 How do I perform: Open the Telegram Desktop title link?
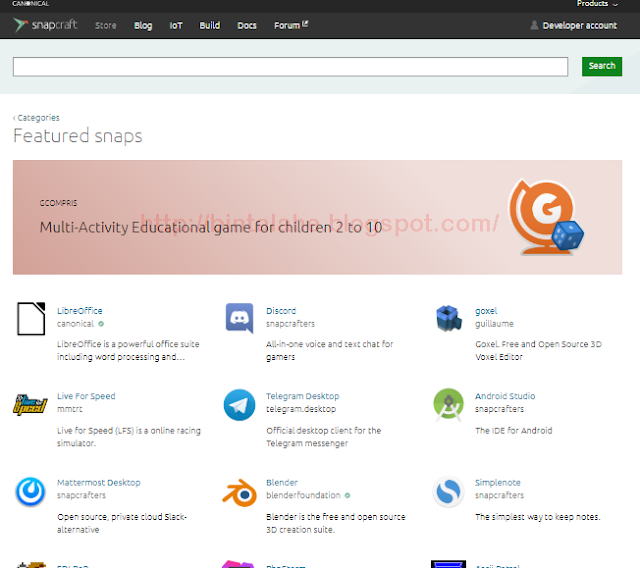point(302,396)
